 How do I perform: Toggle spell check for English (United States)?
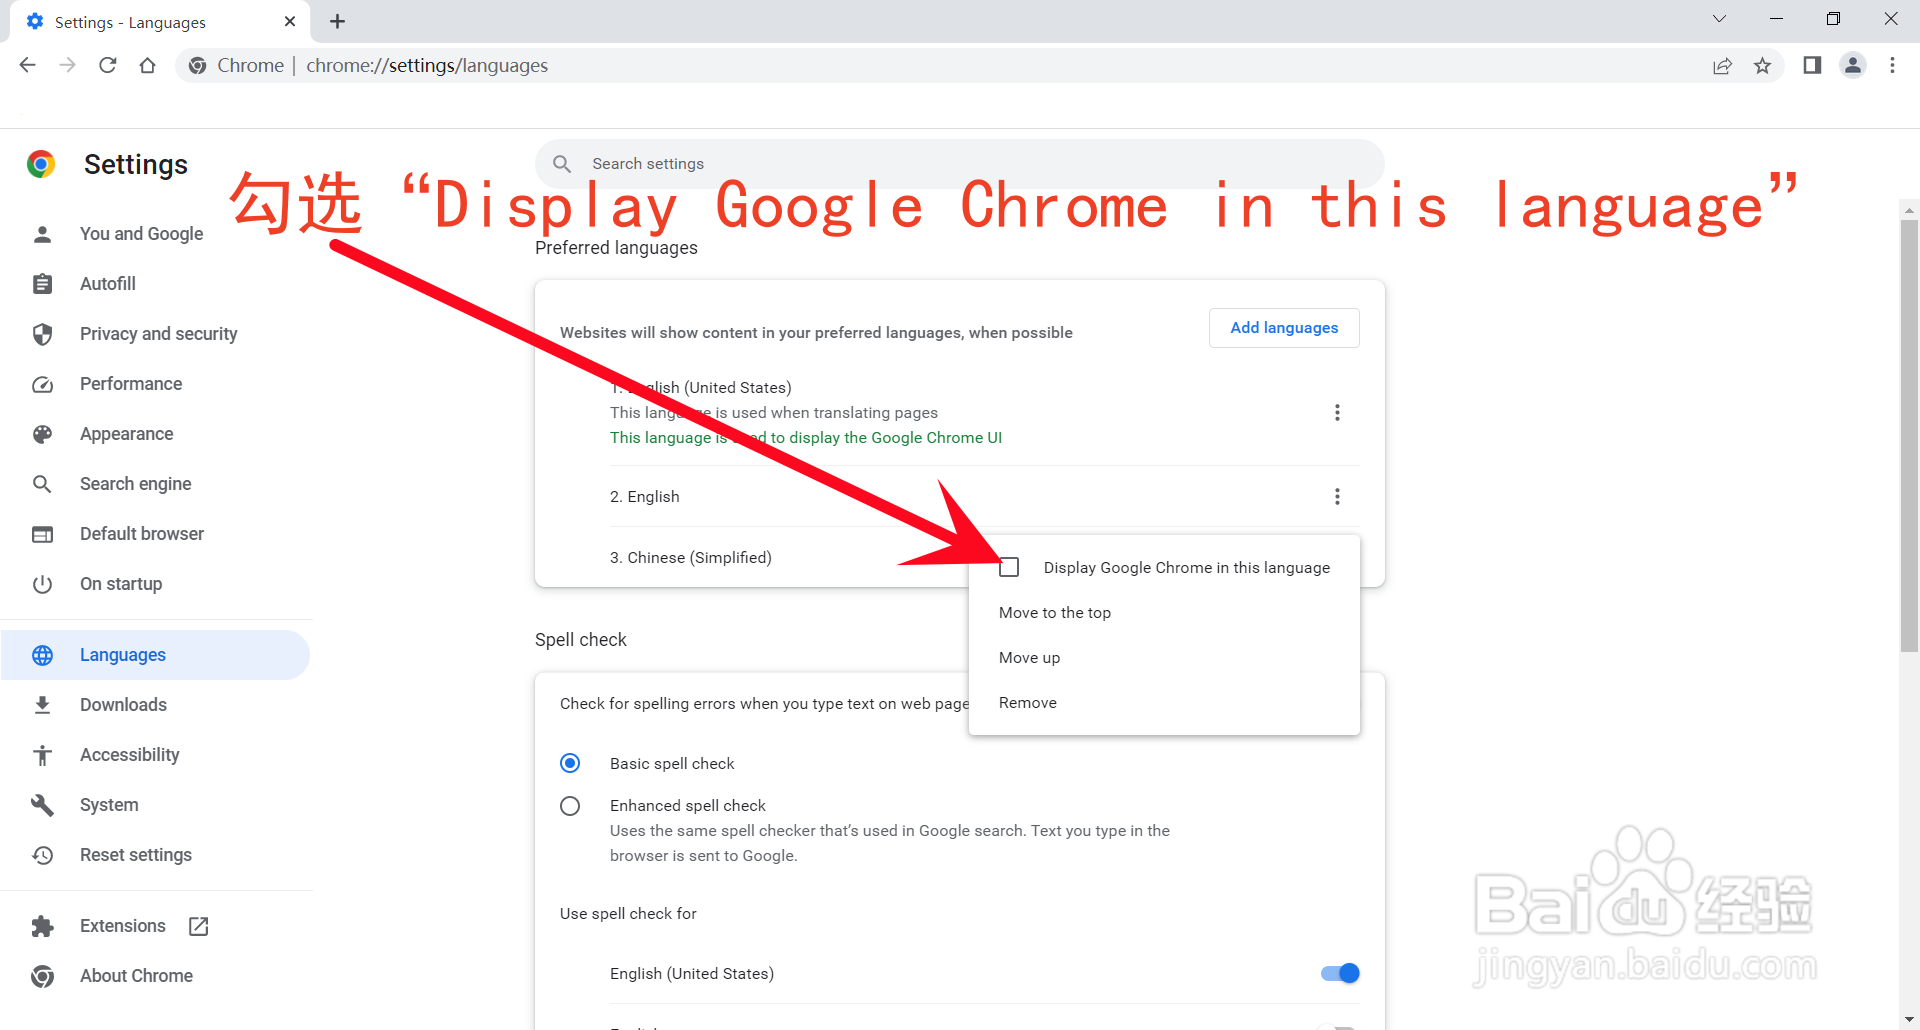[x=1340, y=973]
